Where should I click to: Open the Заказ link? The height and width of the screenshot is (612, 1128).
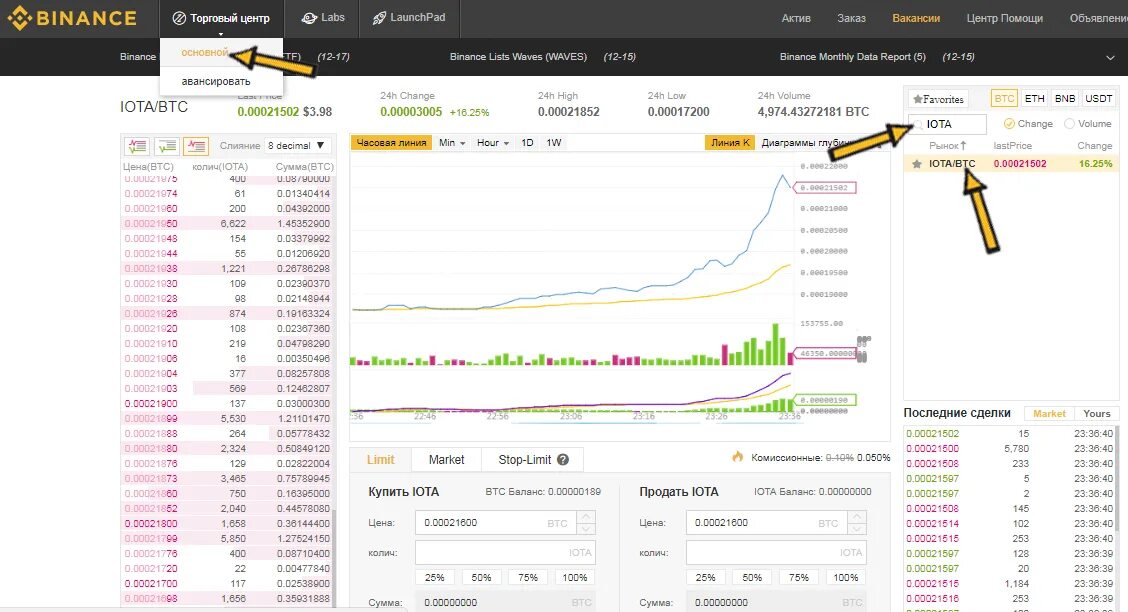(851, 18)
